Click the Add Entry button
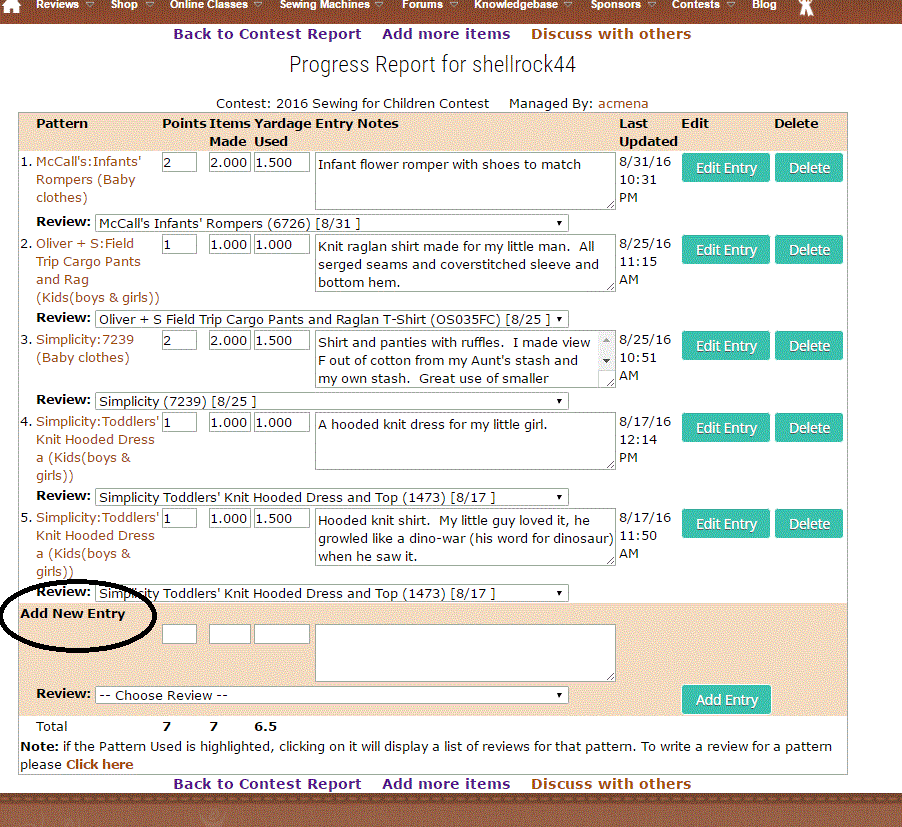902x827 pixels. 727,700
